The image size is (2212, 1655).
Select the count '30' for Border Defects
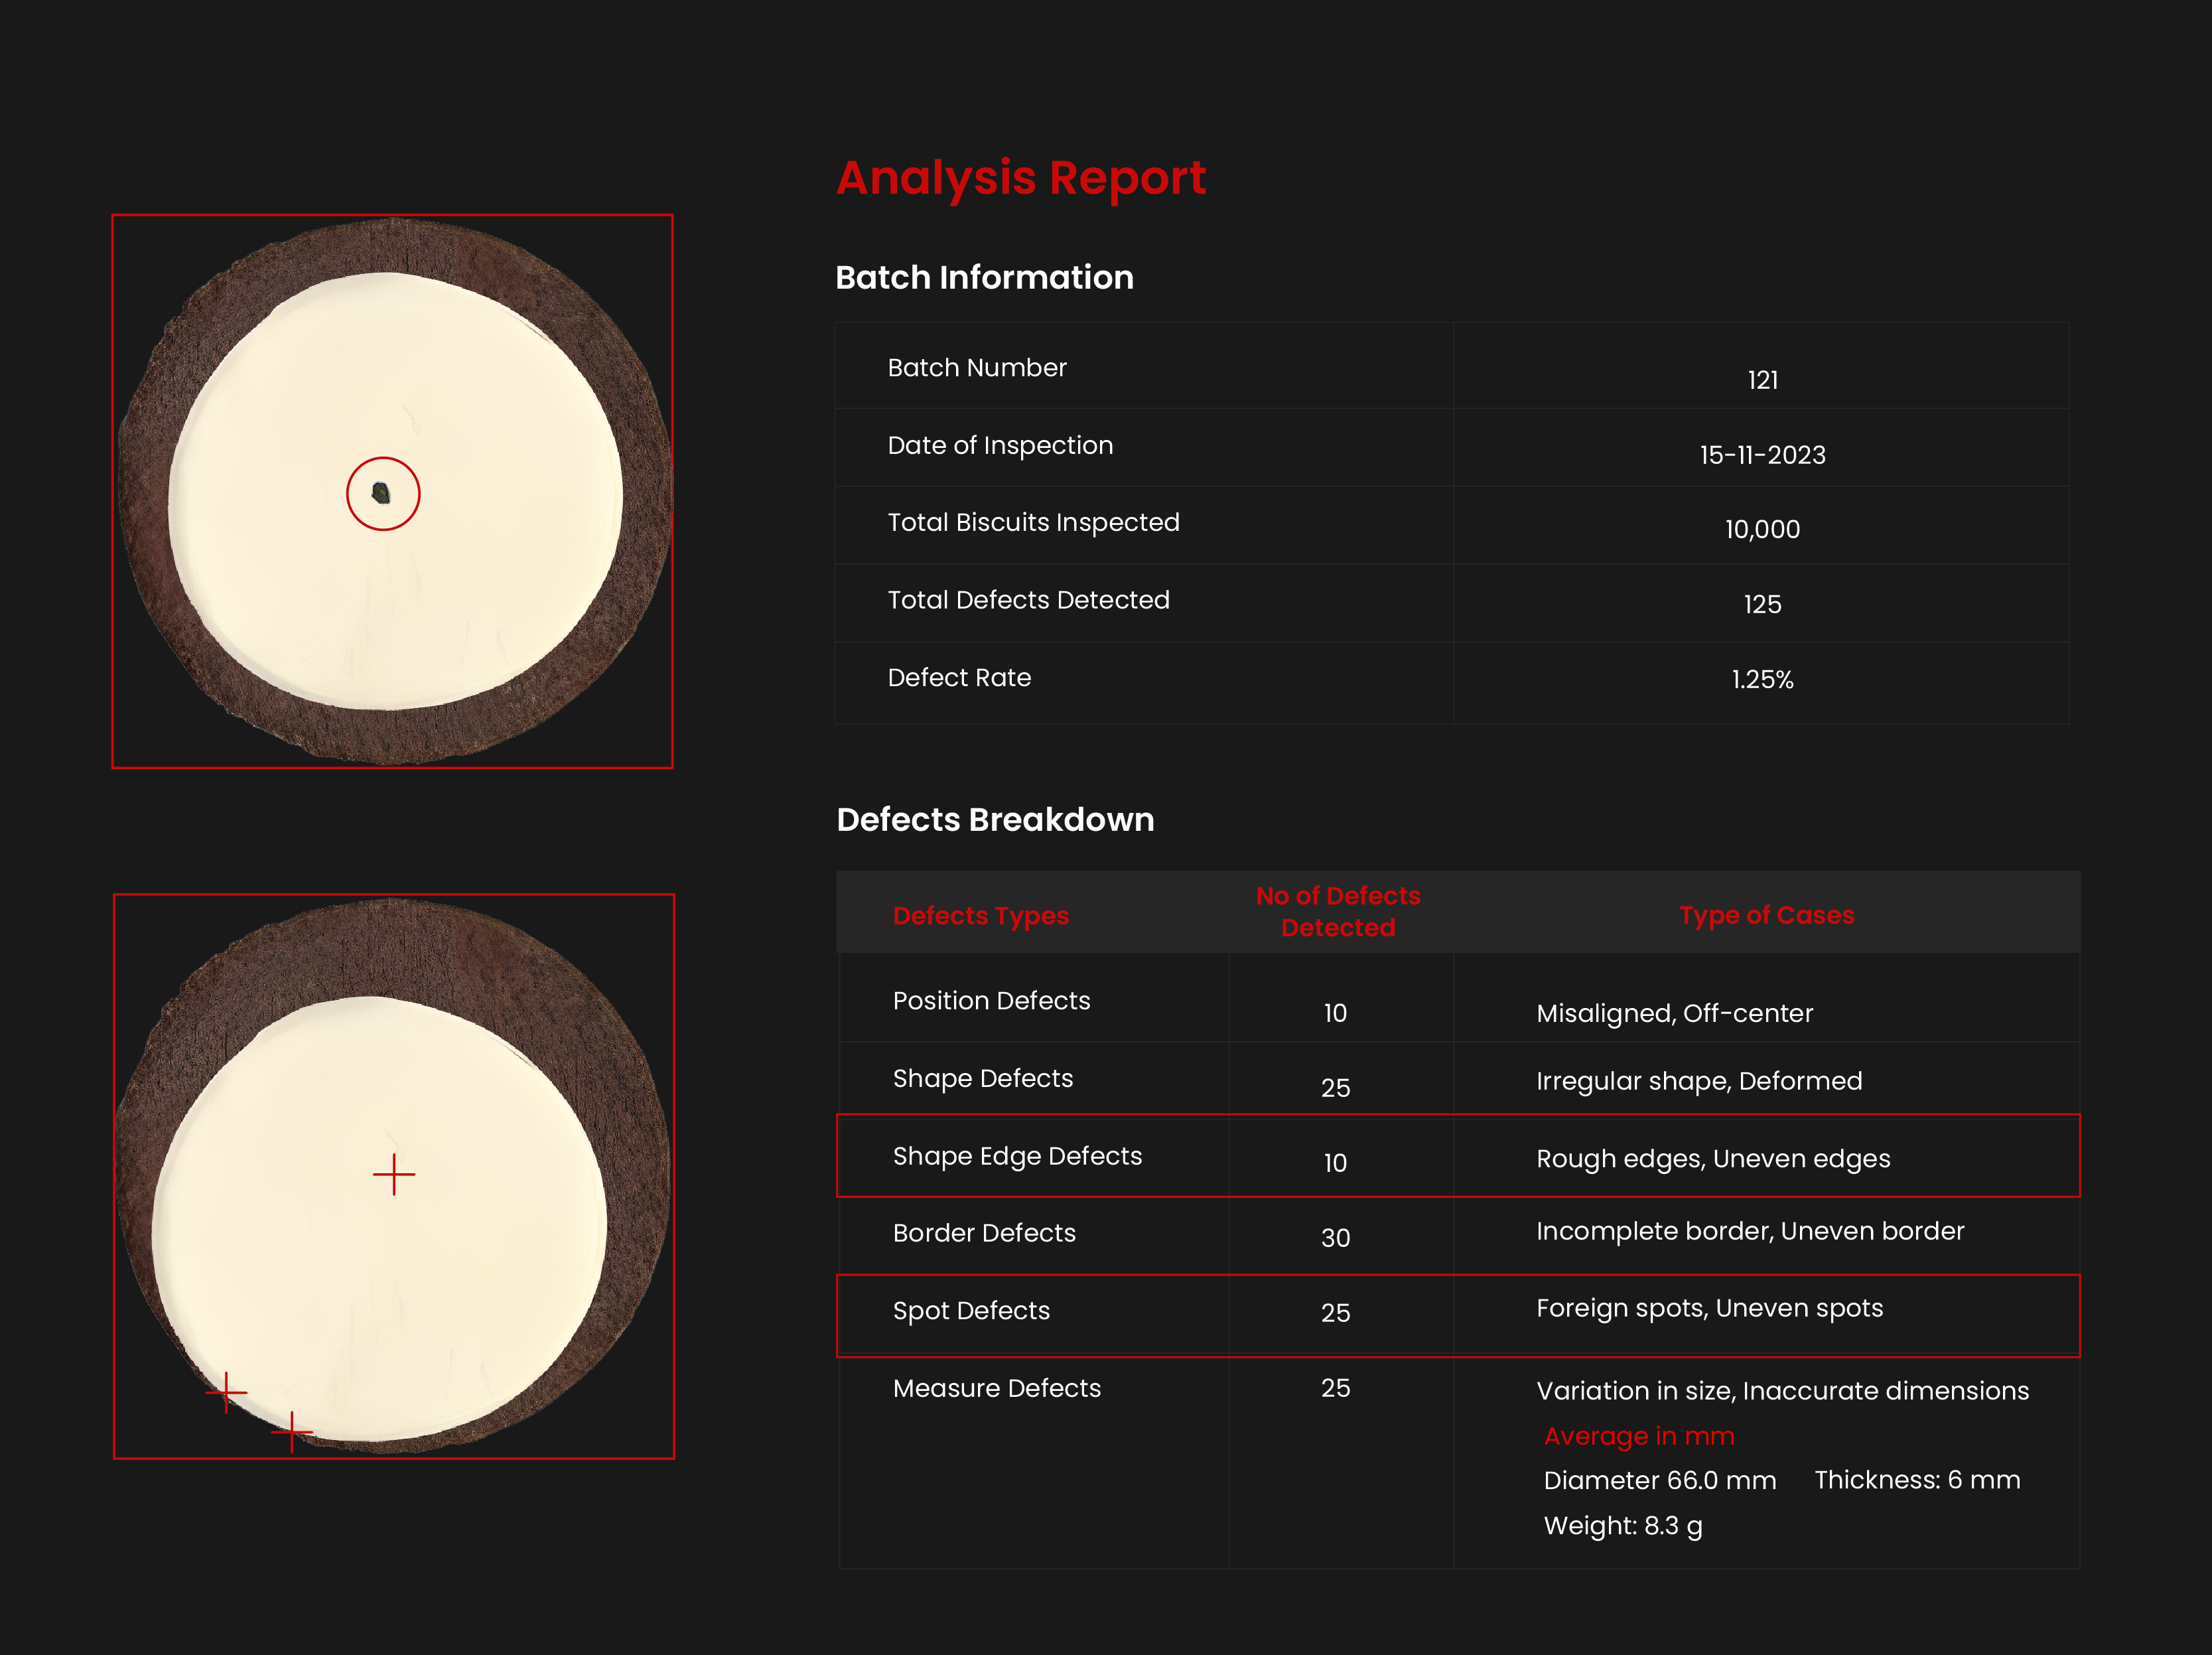(1335, 1238)
